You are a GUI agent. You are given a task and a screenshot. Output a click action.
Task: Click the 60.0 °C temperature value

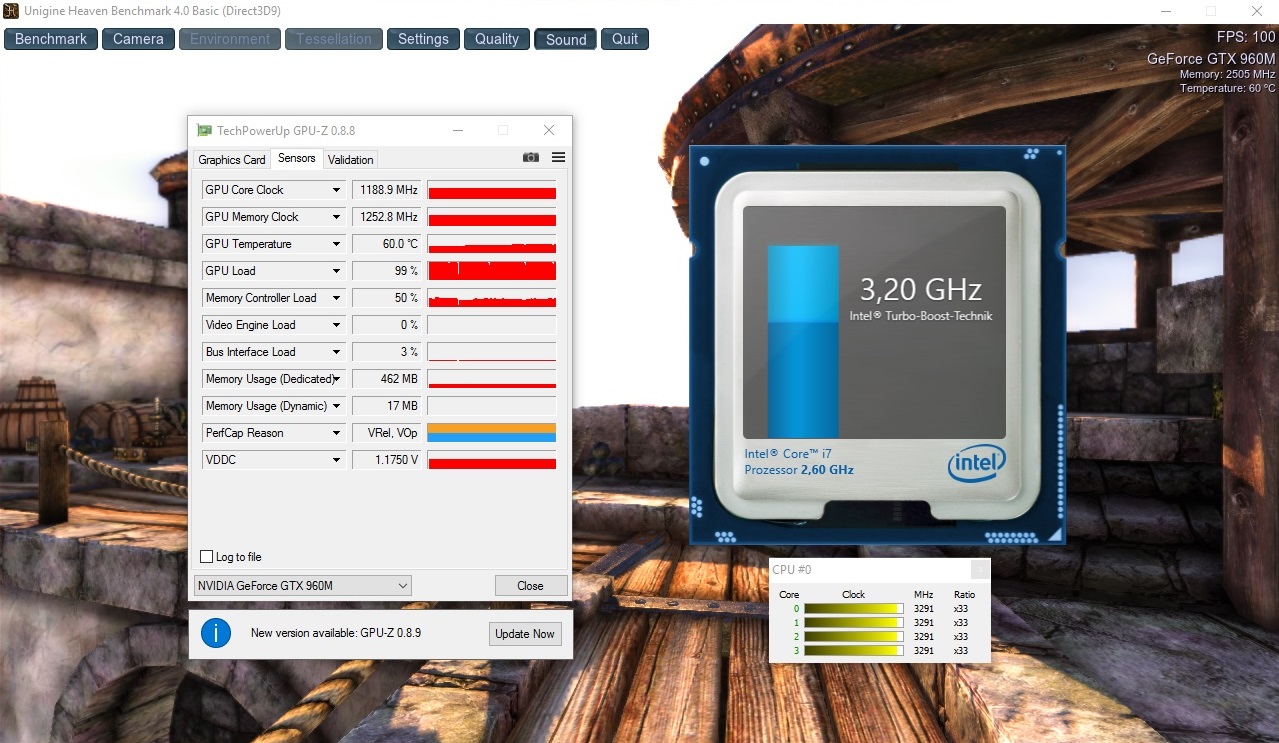click(387, 244)
